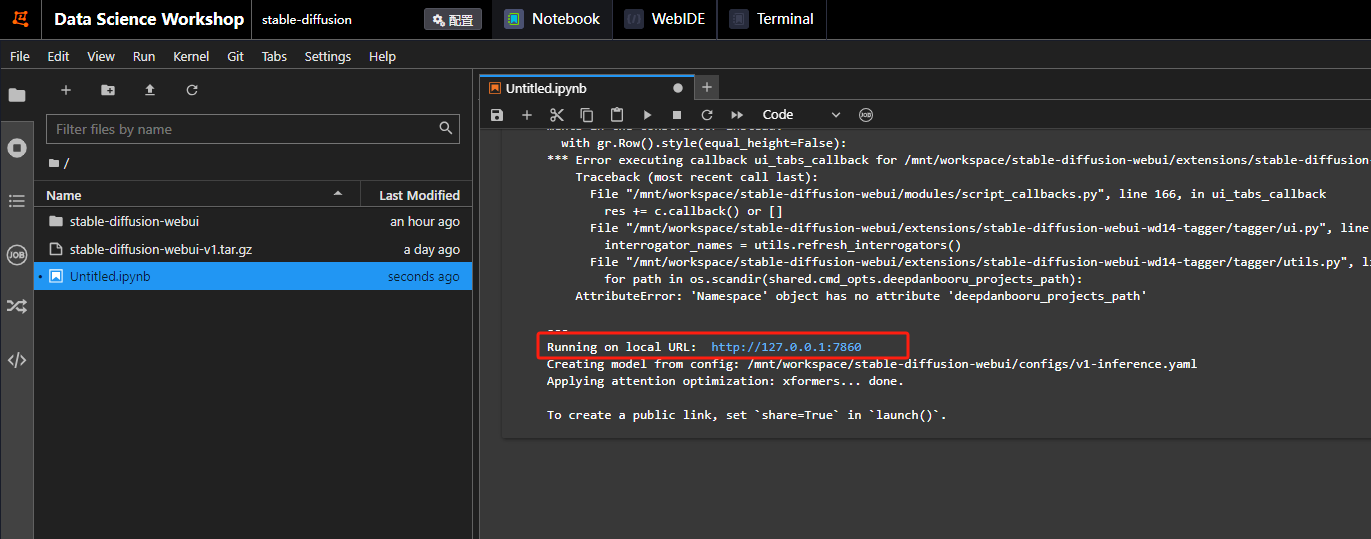Click the stable-diffusion project name label

[307, 20]
